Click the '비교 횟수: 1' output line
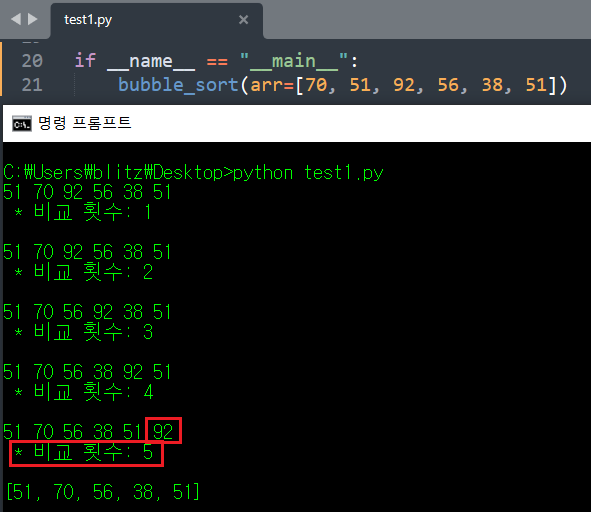The image size is (591, 512). (x=83, y=212)
